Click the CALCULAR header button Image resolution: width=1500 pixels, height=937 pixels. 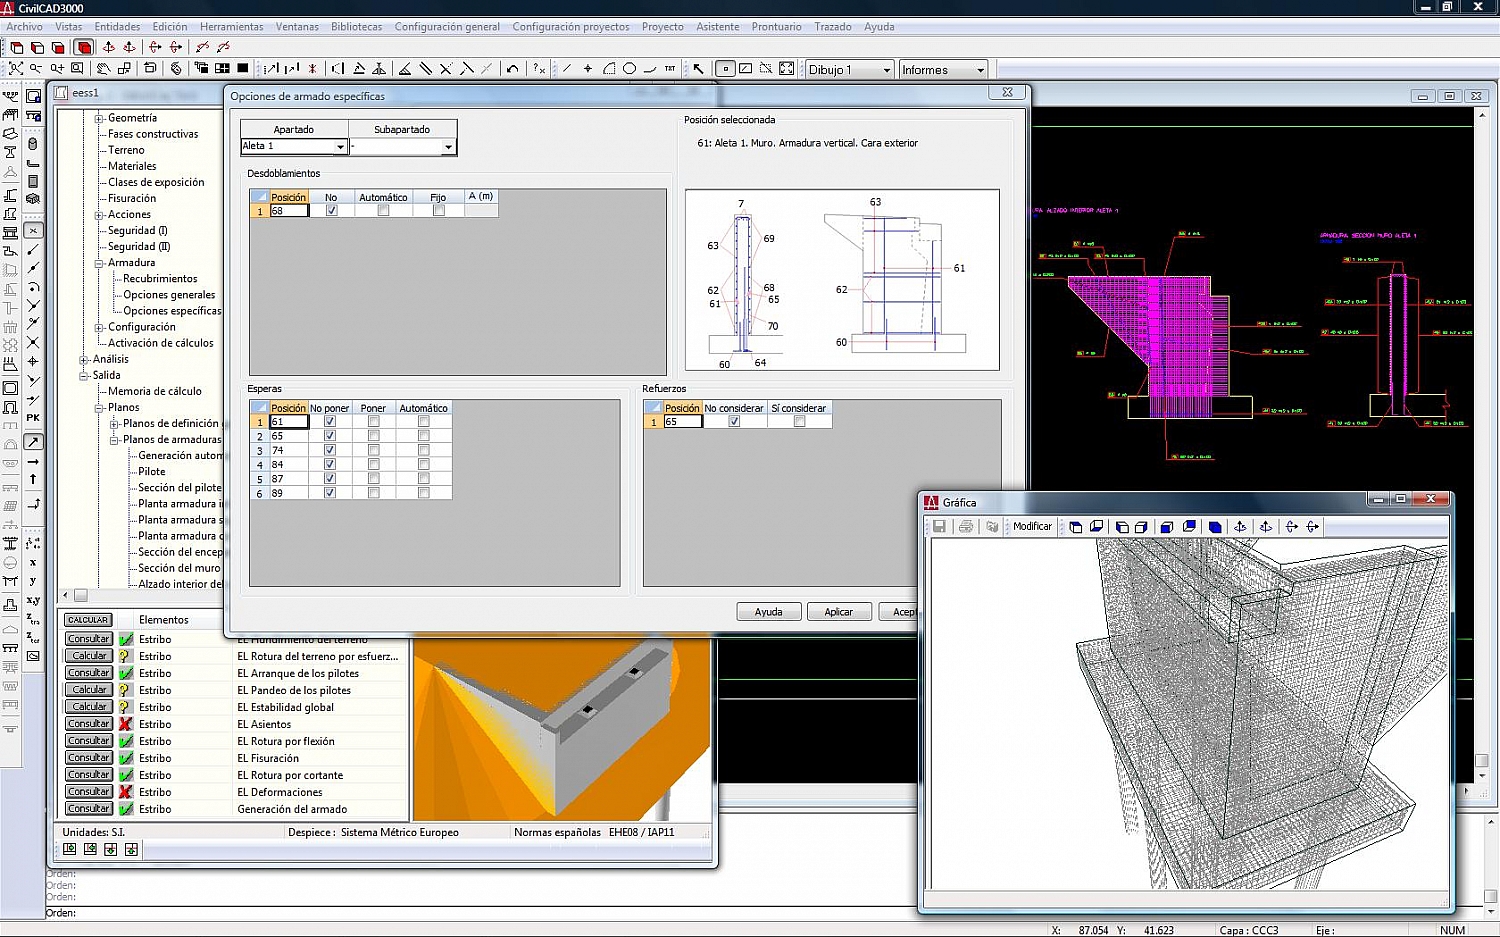[88, 620]
